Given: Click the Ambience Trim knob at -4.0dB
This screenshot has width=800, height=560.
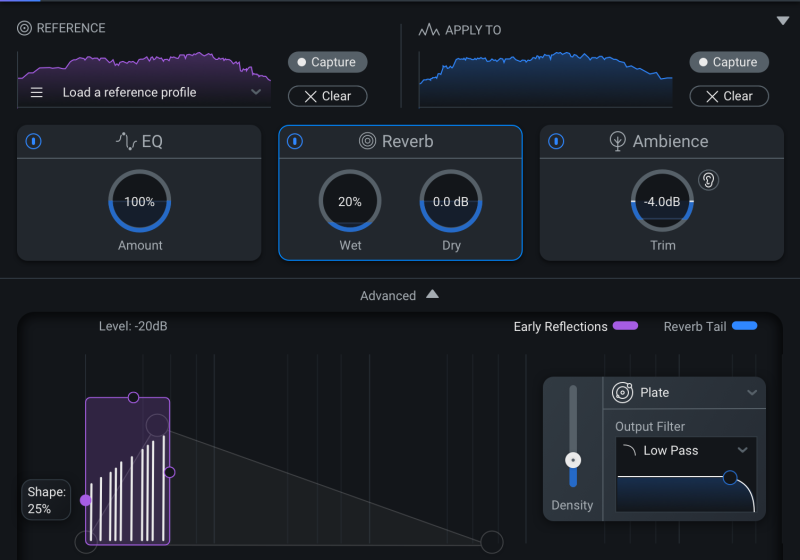Looking at the screenshot, I should 662,201.
